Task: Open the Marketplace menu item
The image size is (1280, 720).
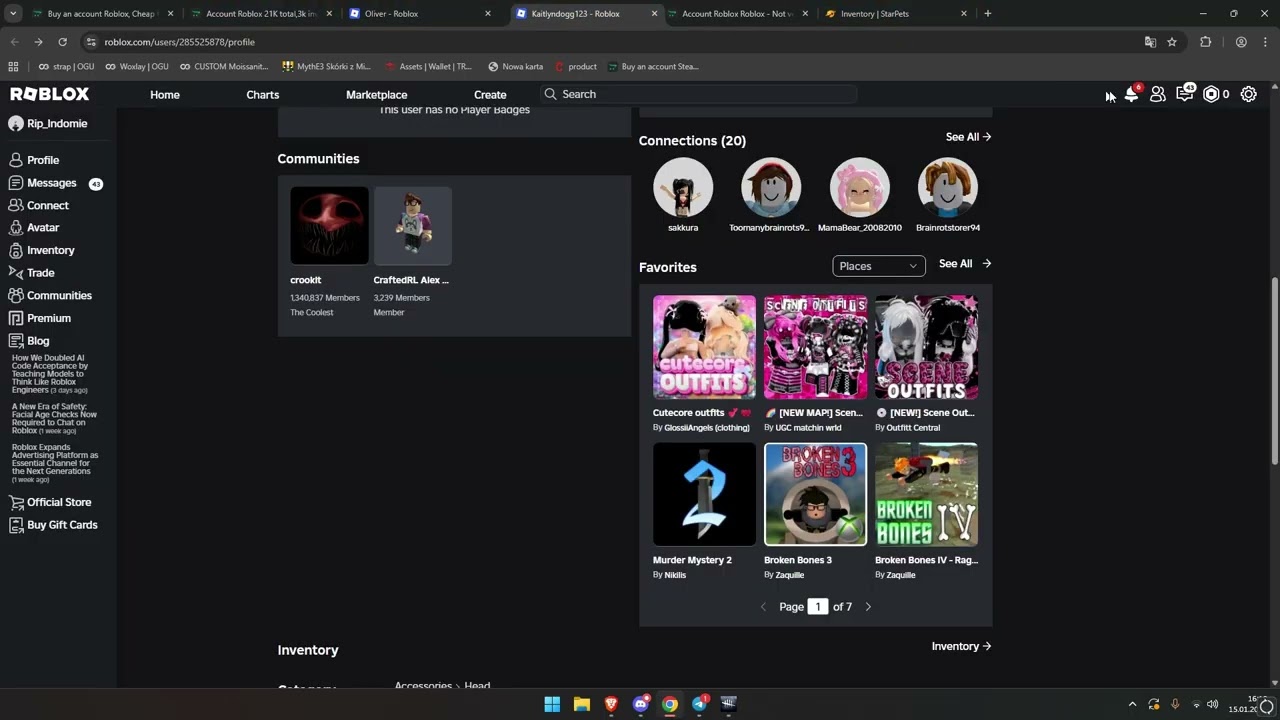Action: tap(376, 94)
